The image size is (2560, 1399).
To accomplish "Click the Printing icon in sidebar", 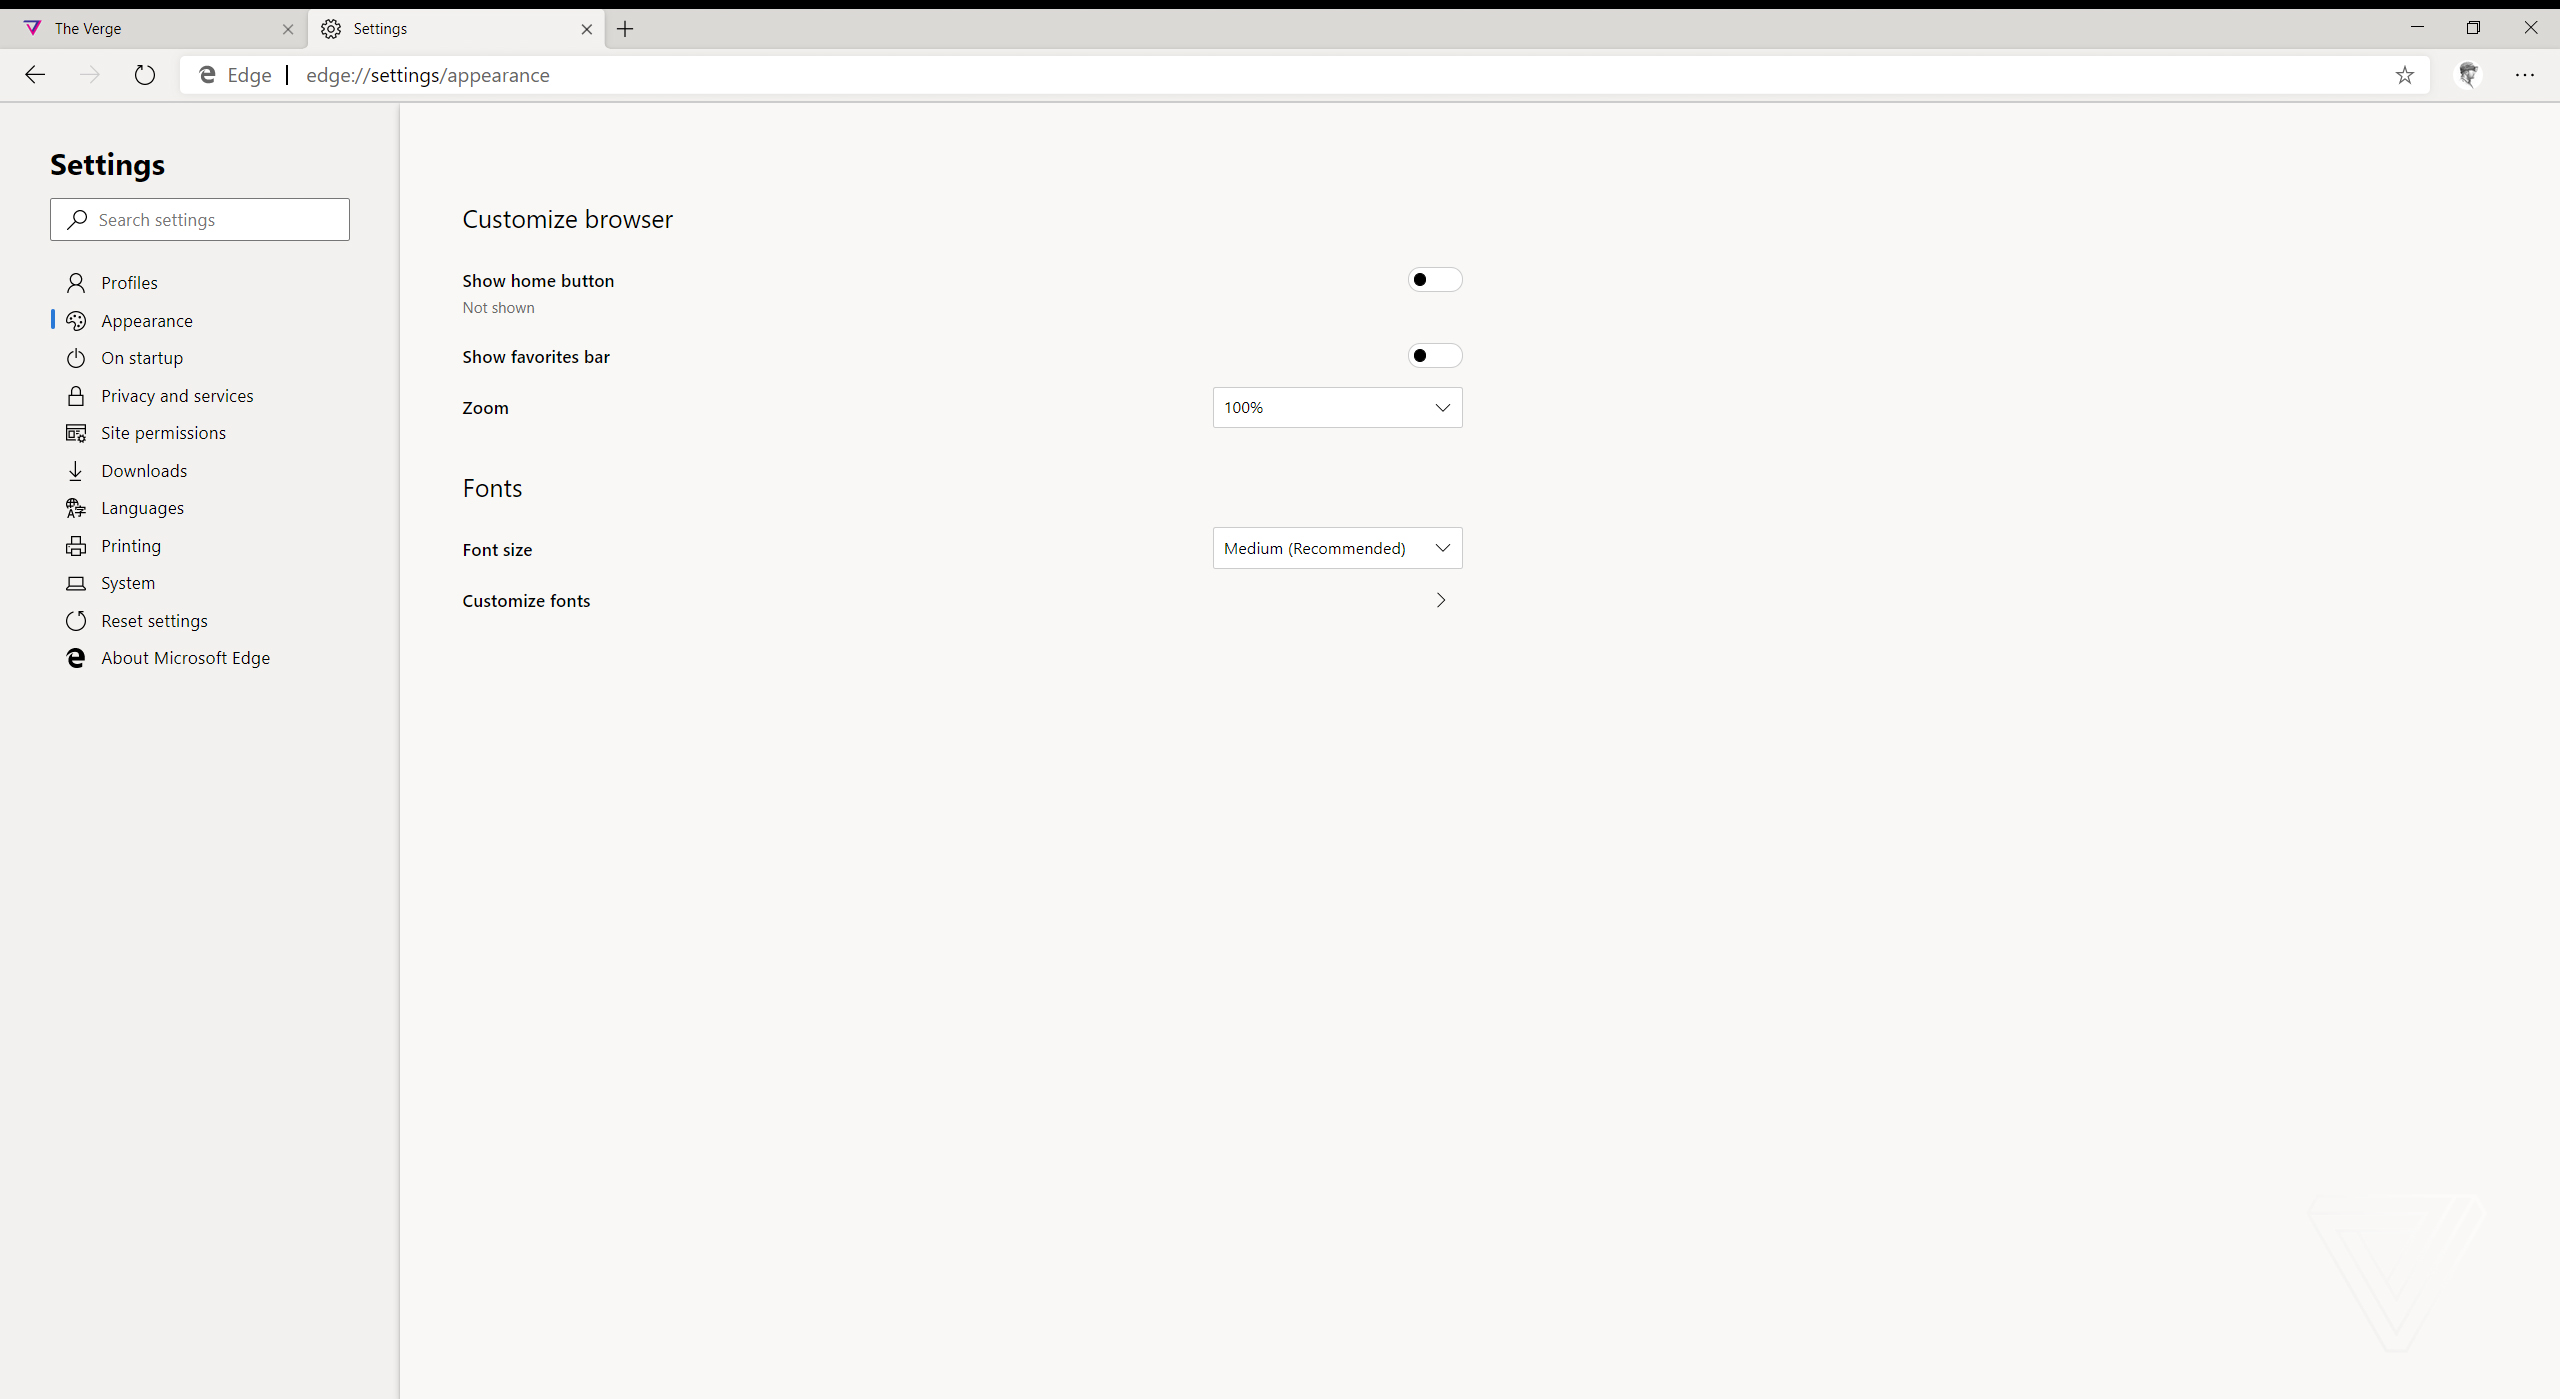I will [x=74, y=546].
